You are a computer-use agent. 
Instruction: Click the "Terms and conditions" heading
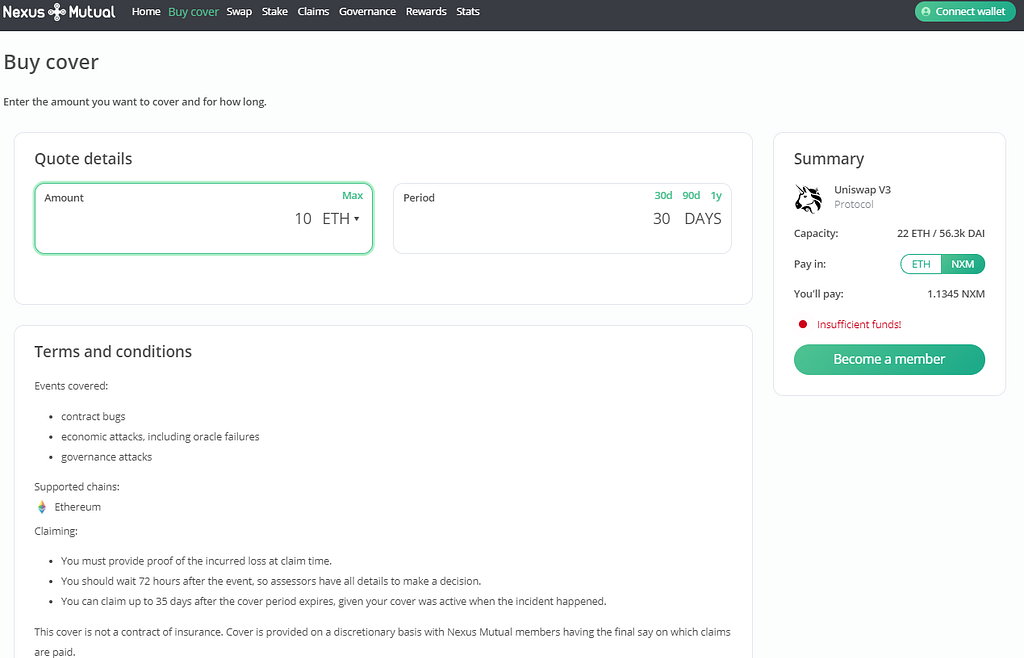(x=113, y=352)
